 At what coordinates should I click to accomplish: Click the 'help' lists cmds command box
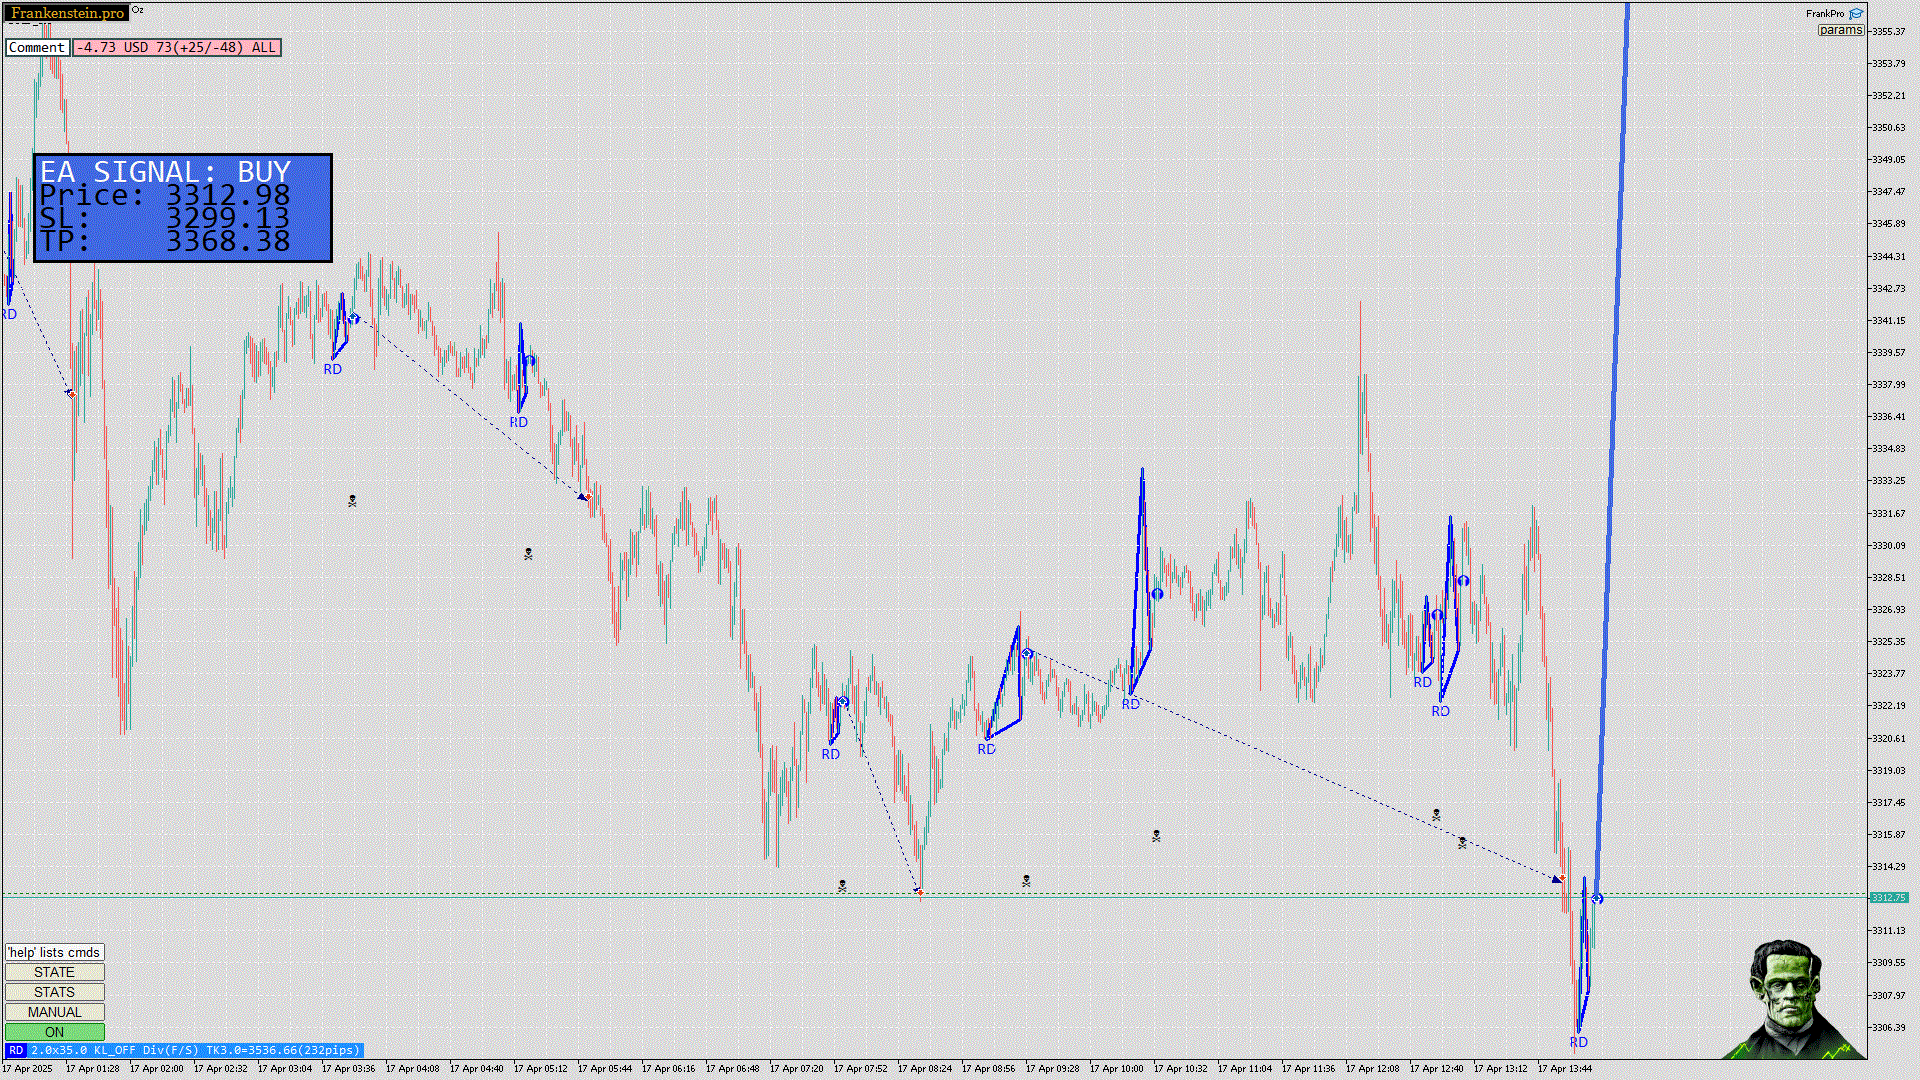point(55,952)
